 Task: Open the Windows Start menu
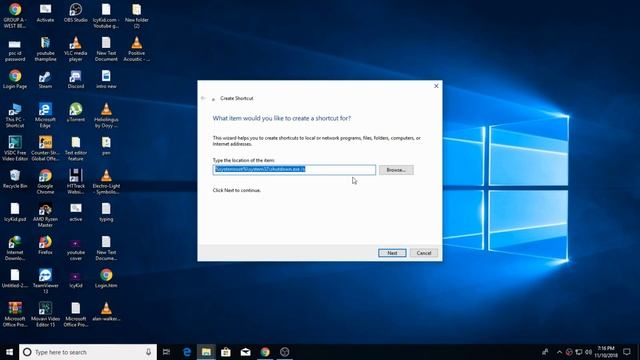tap(9, 352)
